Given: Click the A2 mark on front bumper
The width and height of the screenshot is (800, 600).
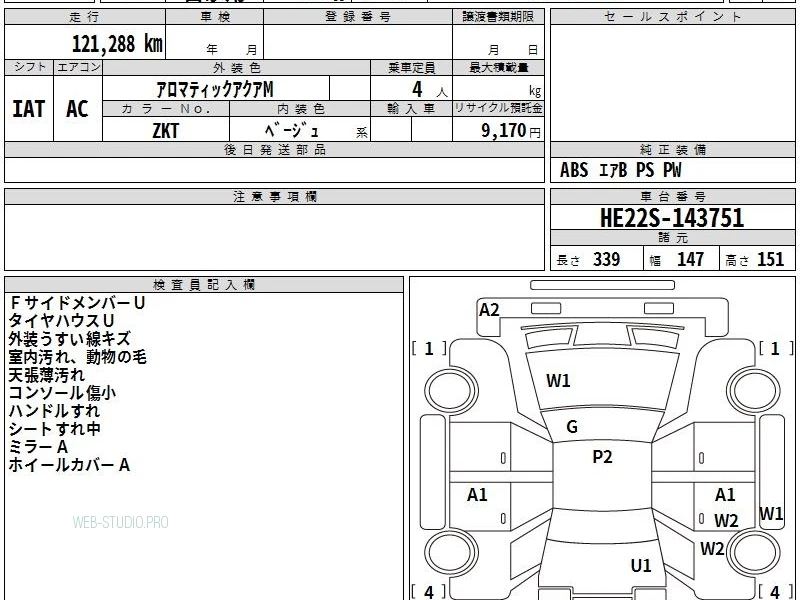Looking at the screenshot, I should [489, 310].
